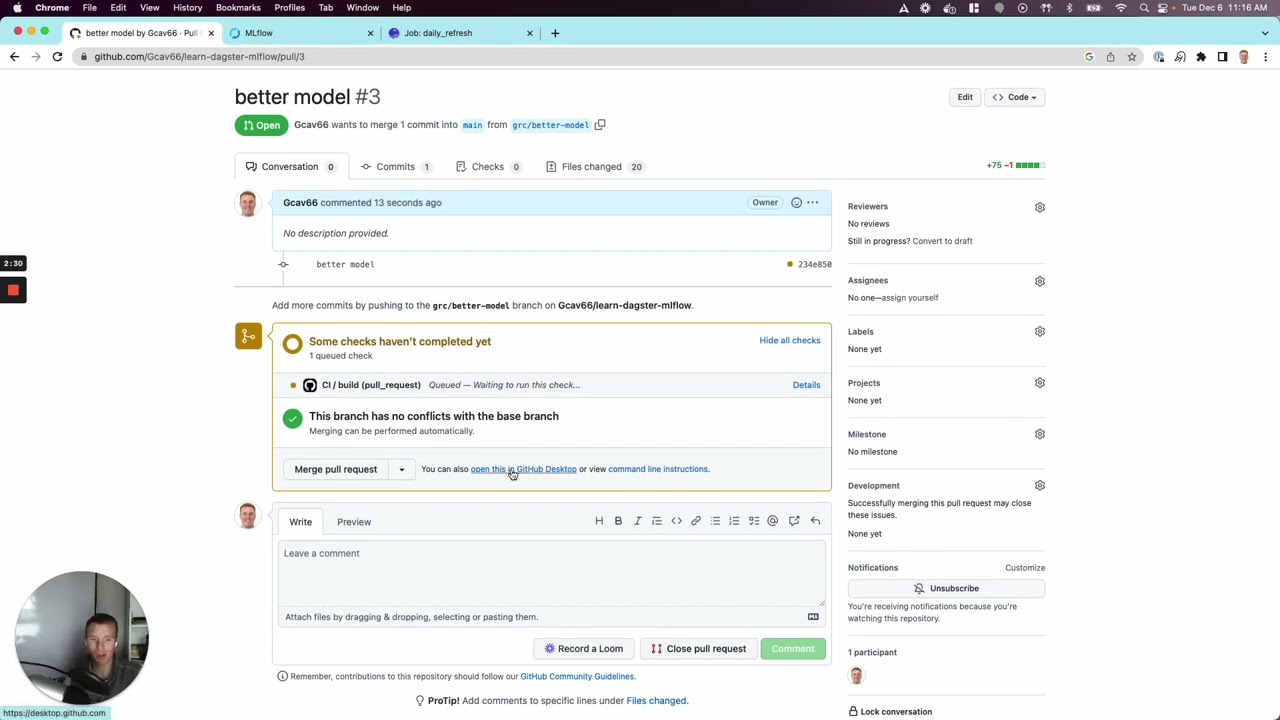Hide all checks
1280x720 pixels.
pyautogui.click(x=789, y=340)
